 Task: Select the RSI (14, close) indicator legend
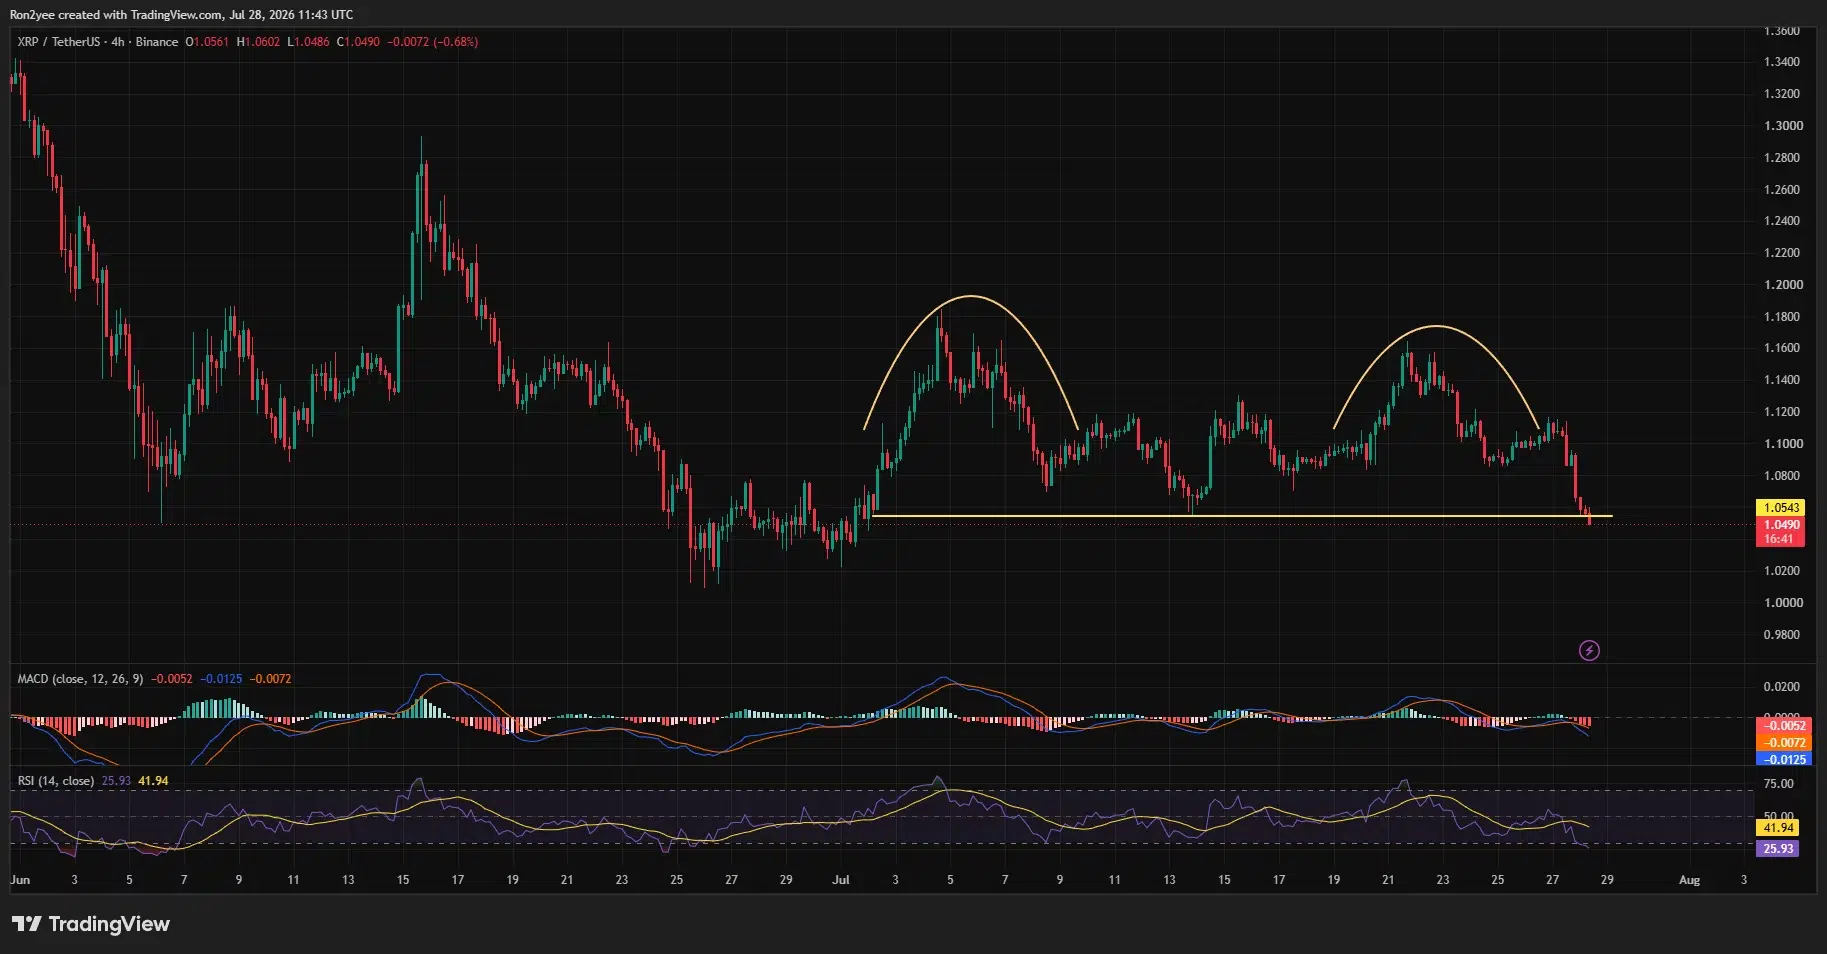pyautogui.click(x=56, y=781)
